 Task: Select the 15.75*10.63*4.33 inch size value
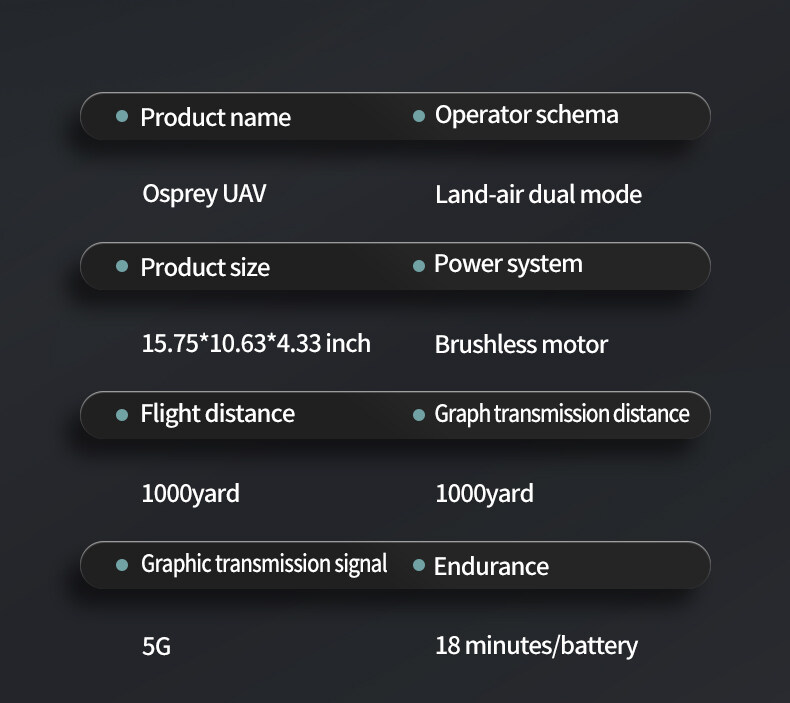[x=256, y=344]
